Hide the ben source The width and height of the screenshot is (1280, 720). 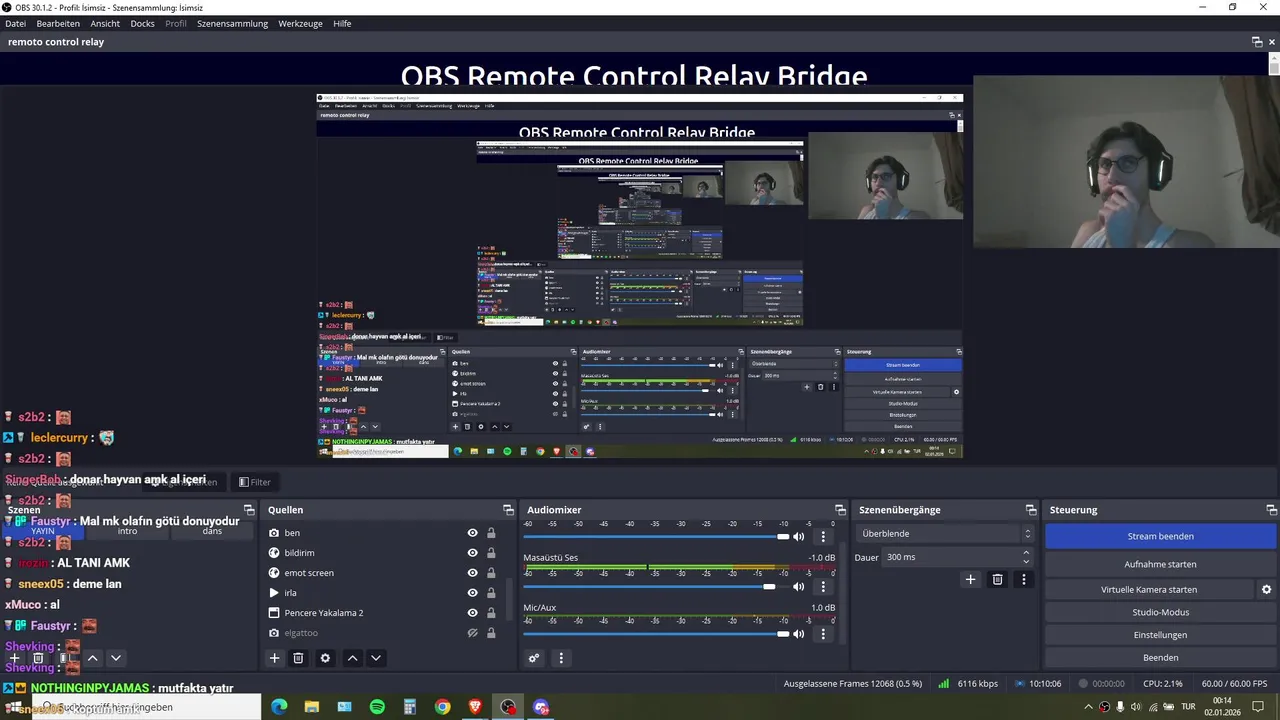coord(472,533)
